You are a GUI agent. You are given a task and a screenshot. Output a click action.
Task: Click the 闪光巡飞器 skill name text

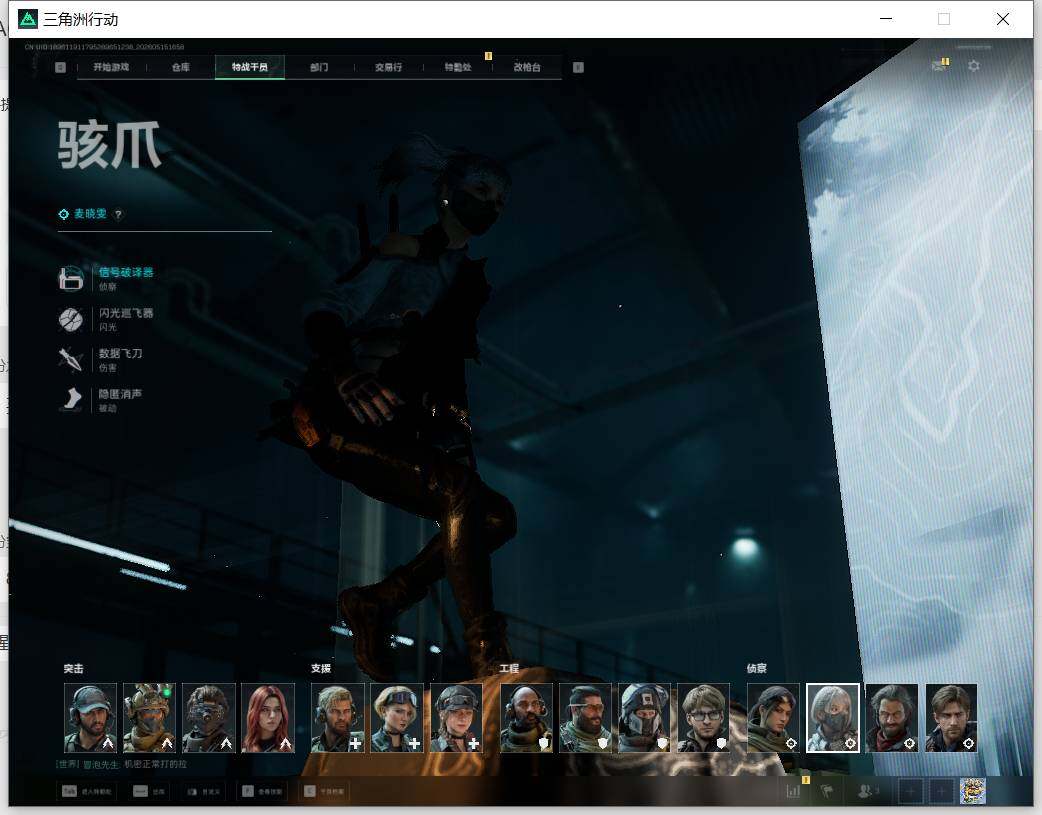click(x=126, y=312)
